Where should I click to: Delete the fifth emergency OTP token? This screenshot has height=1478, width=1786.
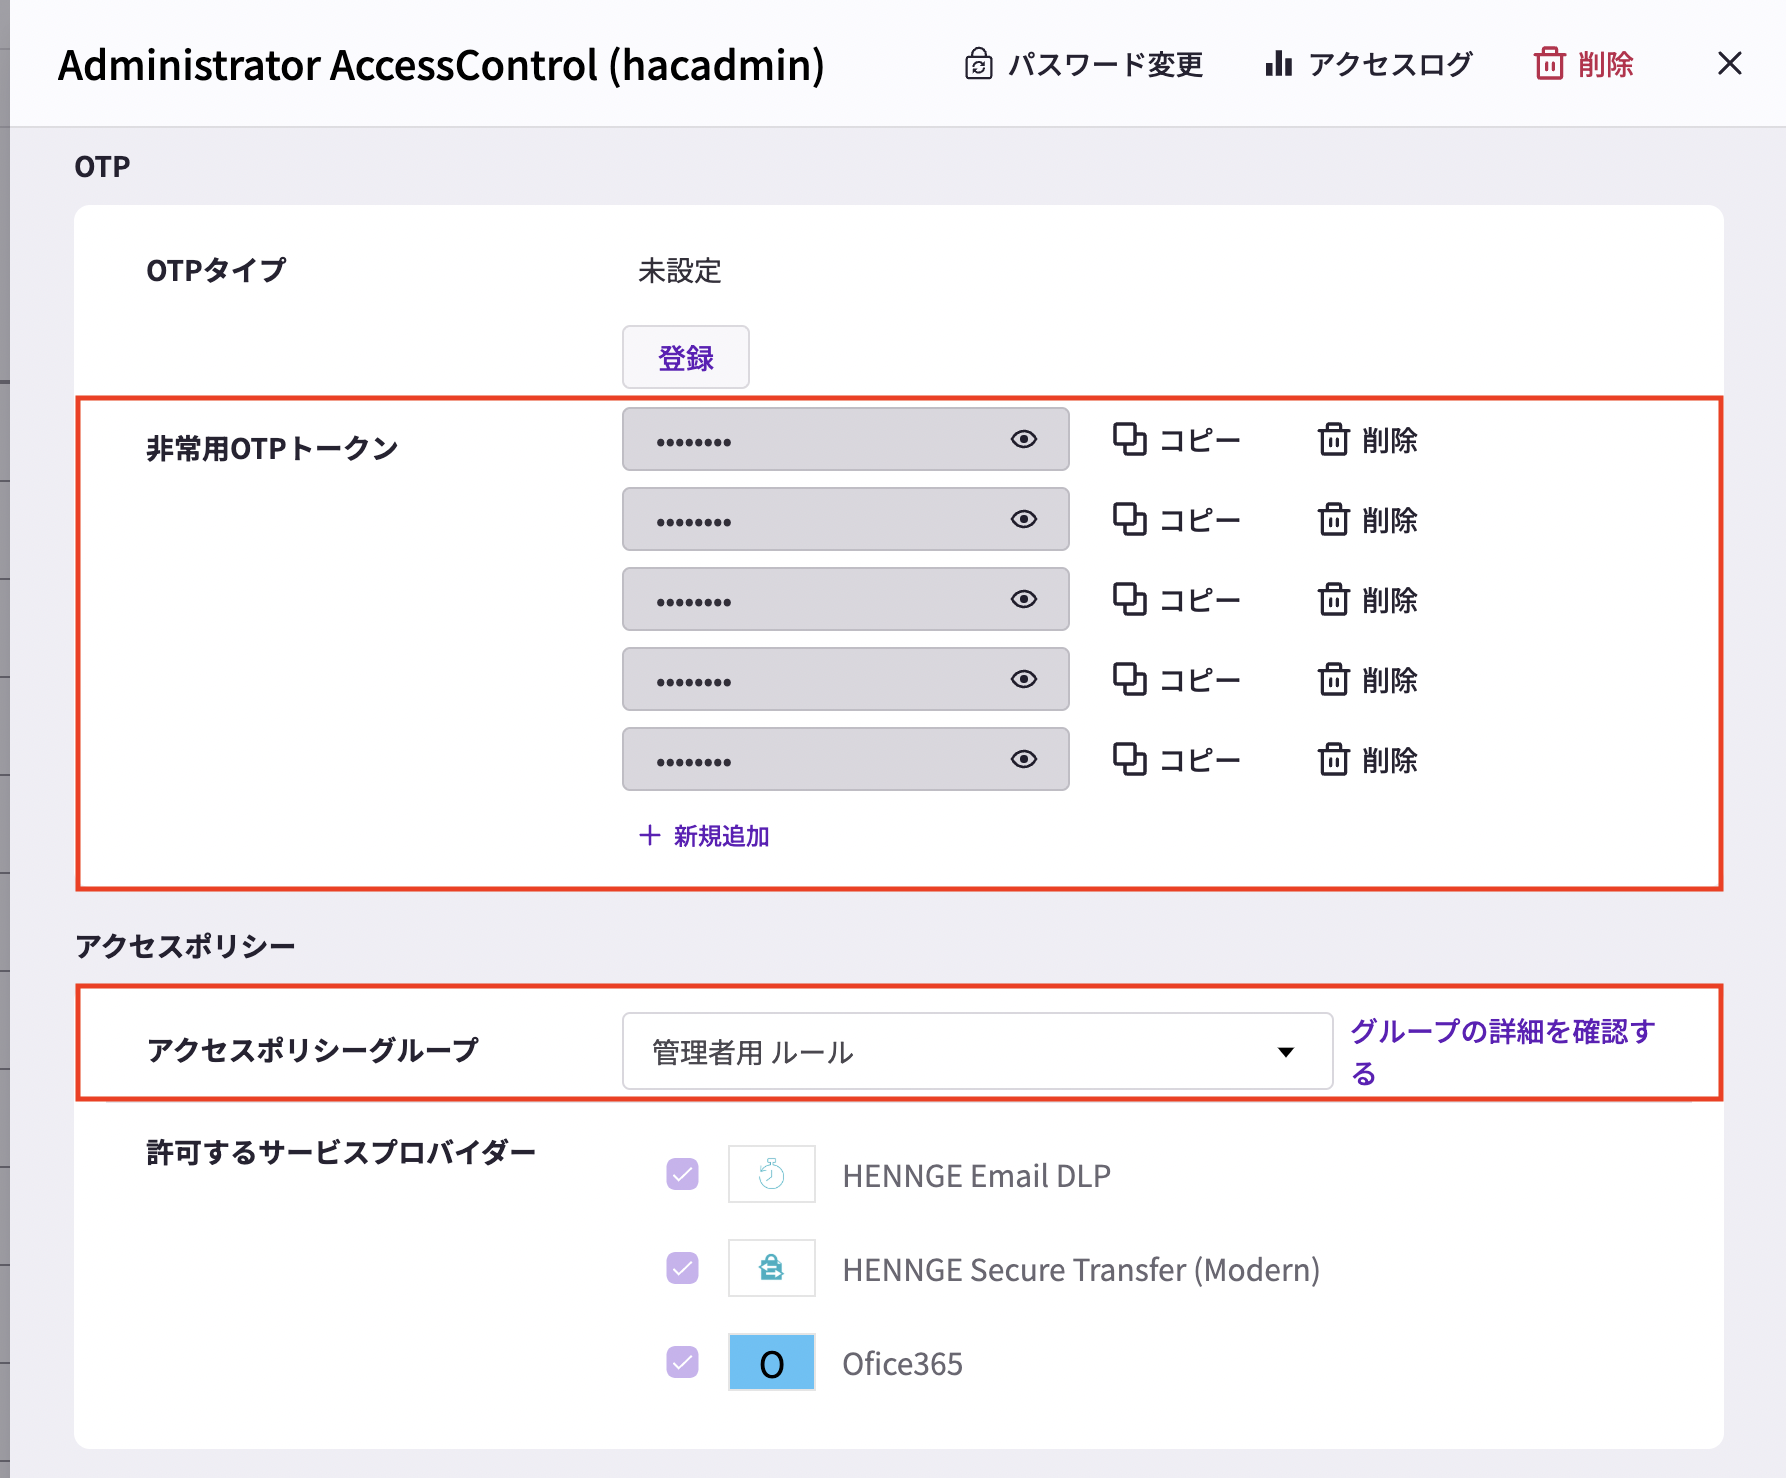pos(1367,760)
